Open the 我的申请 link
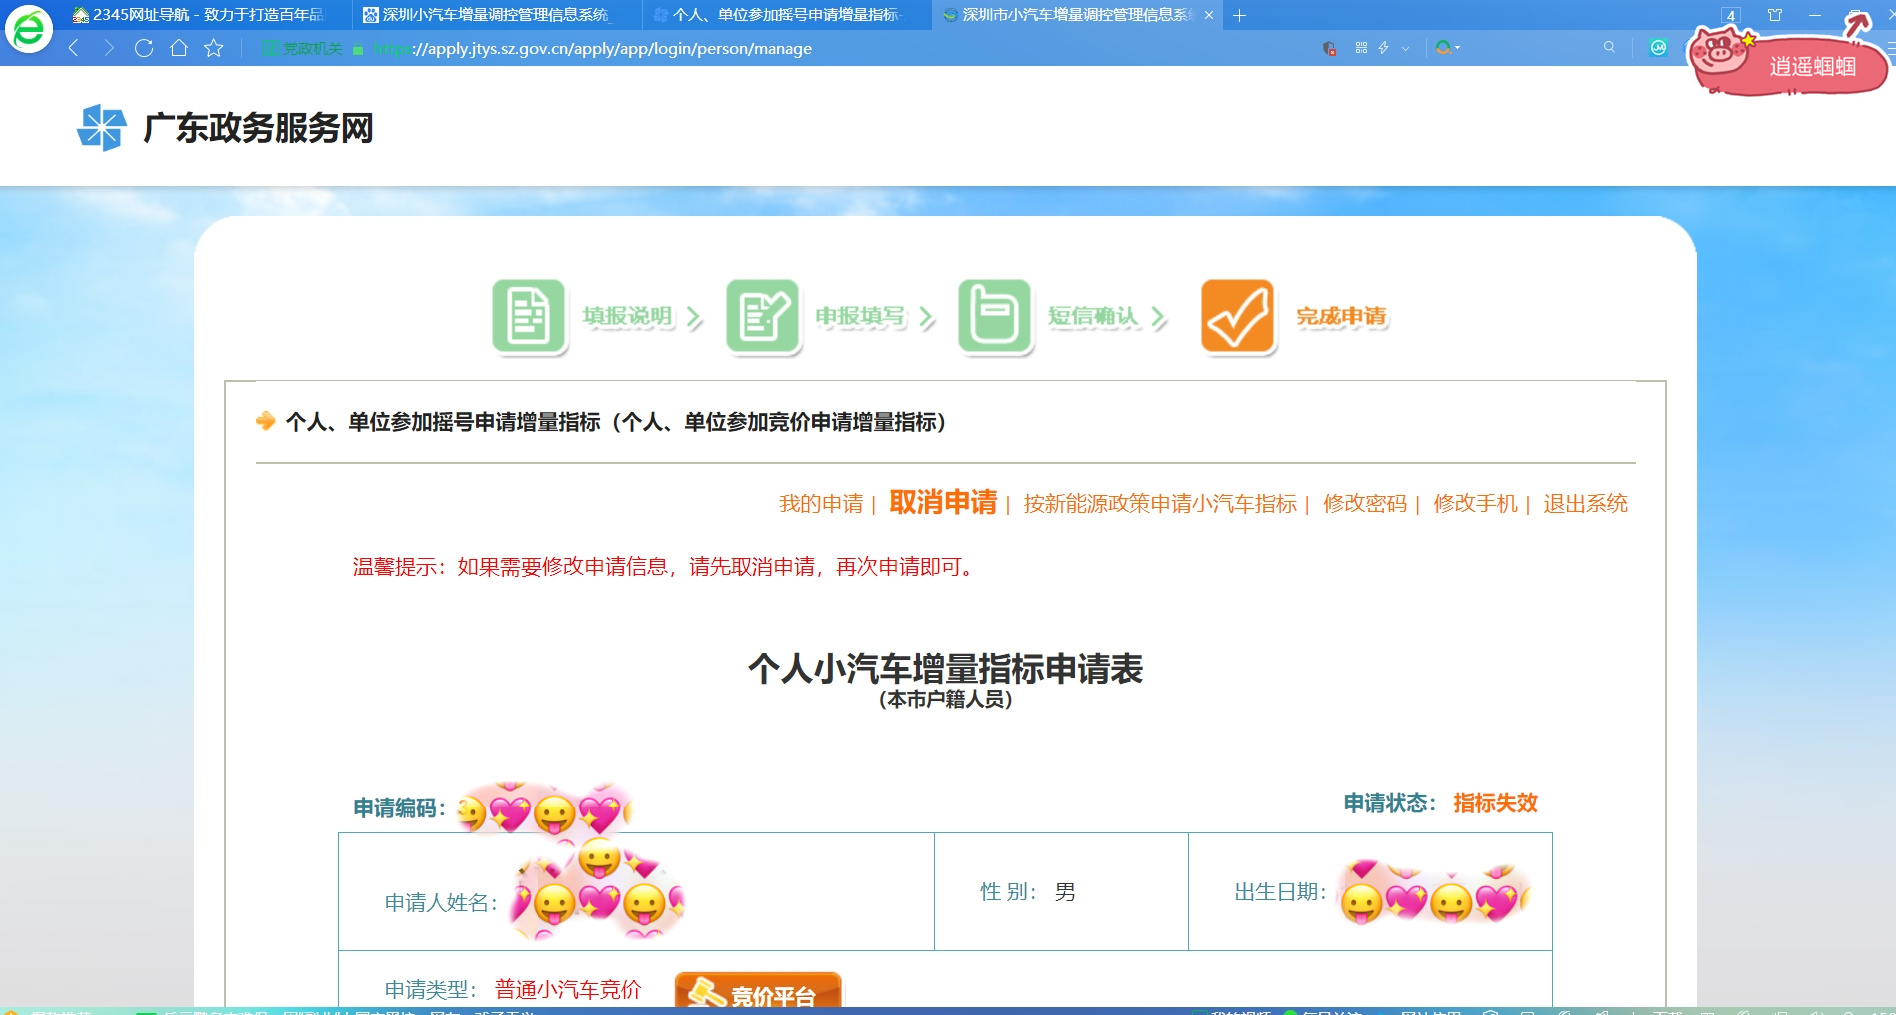The width and height of the screenshot is (1896, 1015). tap(821, 504)
